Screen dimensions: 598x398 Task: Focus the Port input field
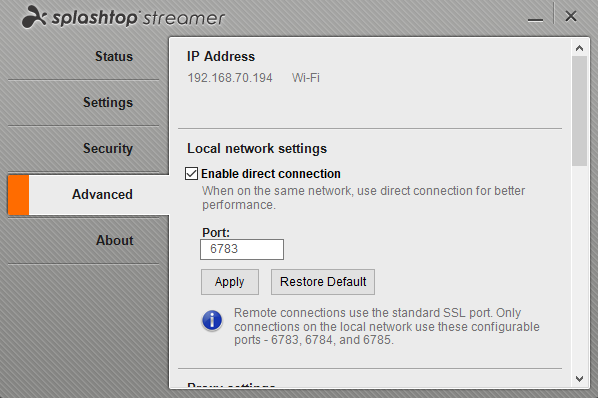click(242, 249)
